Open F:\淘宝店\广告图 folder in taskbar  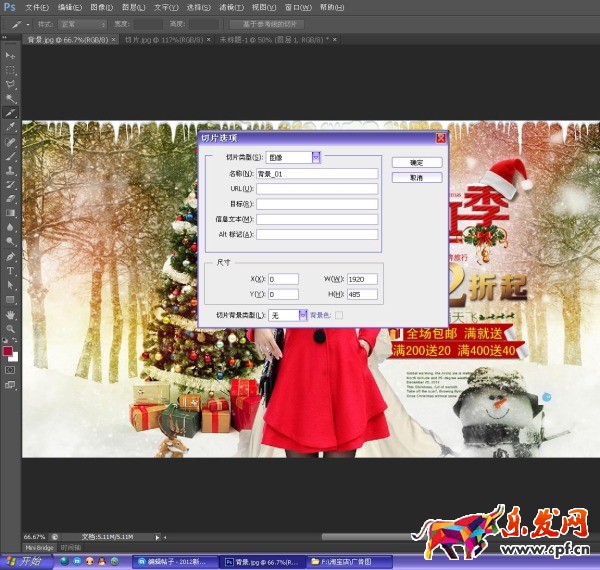350,562
